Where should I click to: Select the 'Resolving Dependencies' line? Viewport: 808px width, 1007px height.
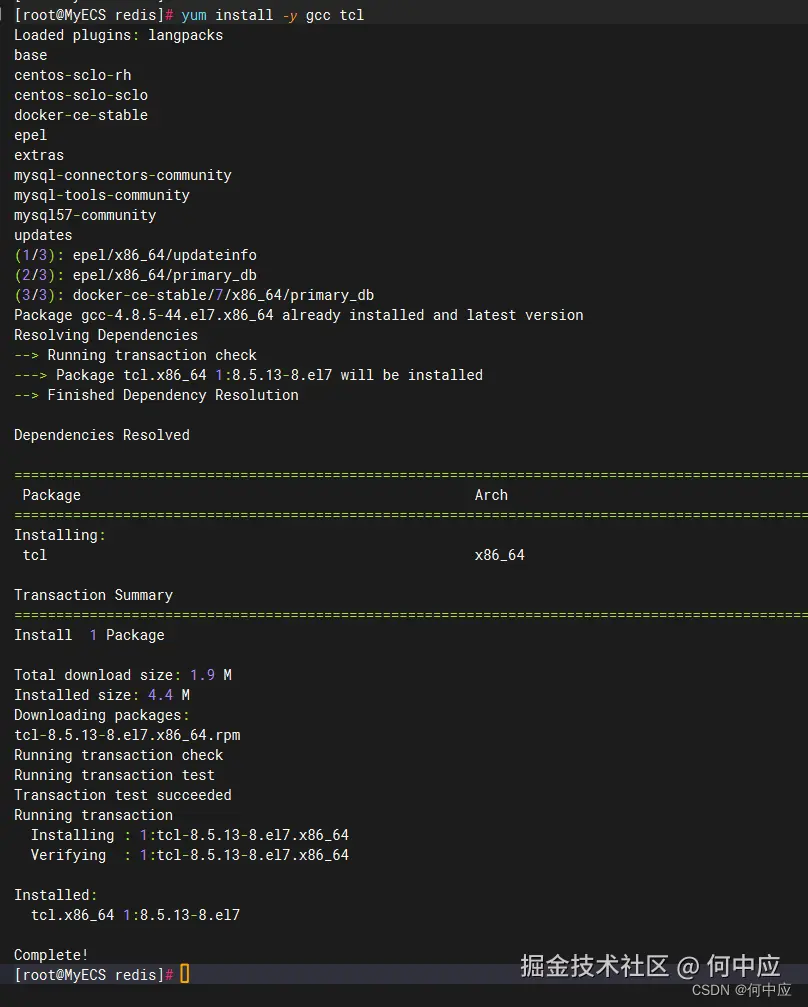point(106,335)
